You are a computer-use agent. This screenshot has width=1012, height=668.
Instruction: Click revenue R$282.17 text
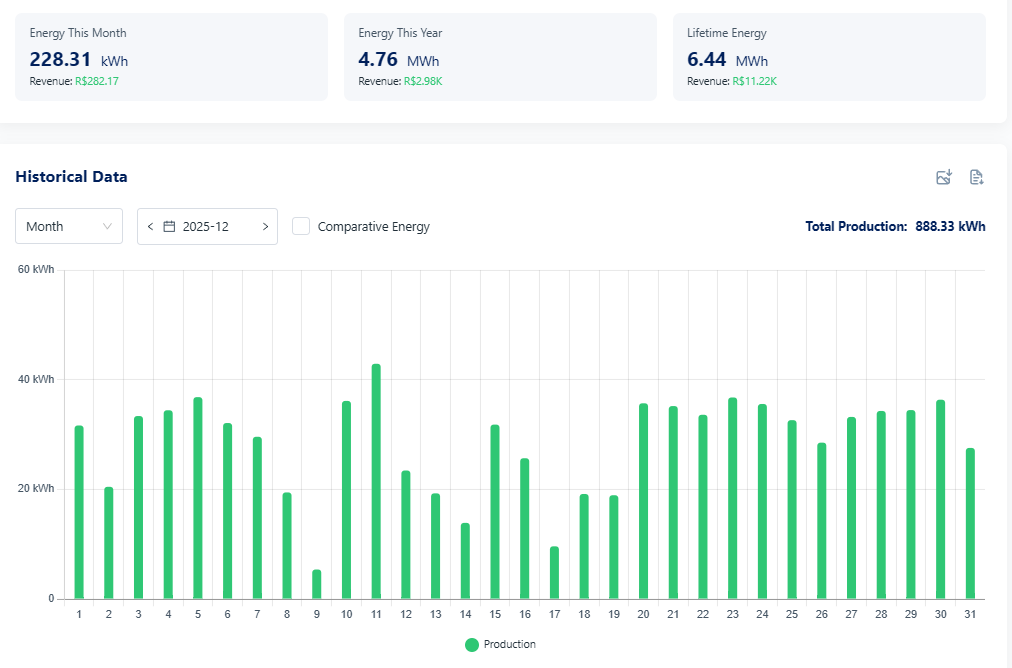tap(97, 81)
